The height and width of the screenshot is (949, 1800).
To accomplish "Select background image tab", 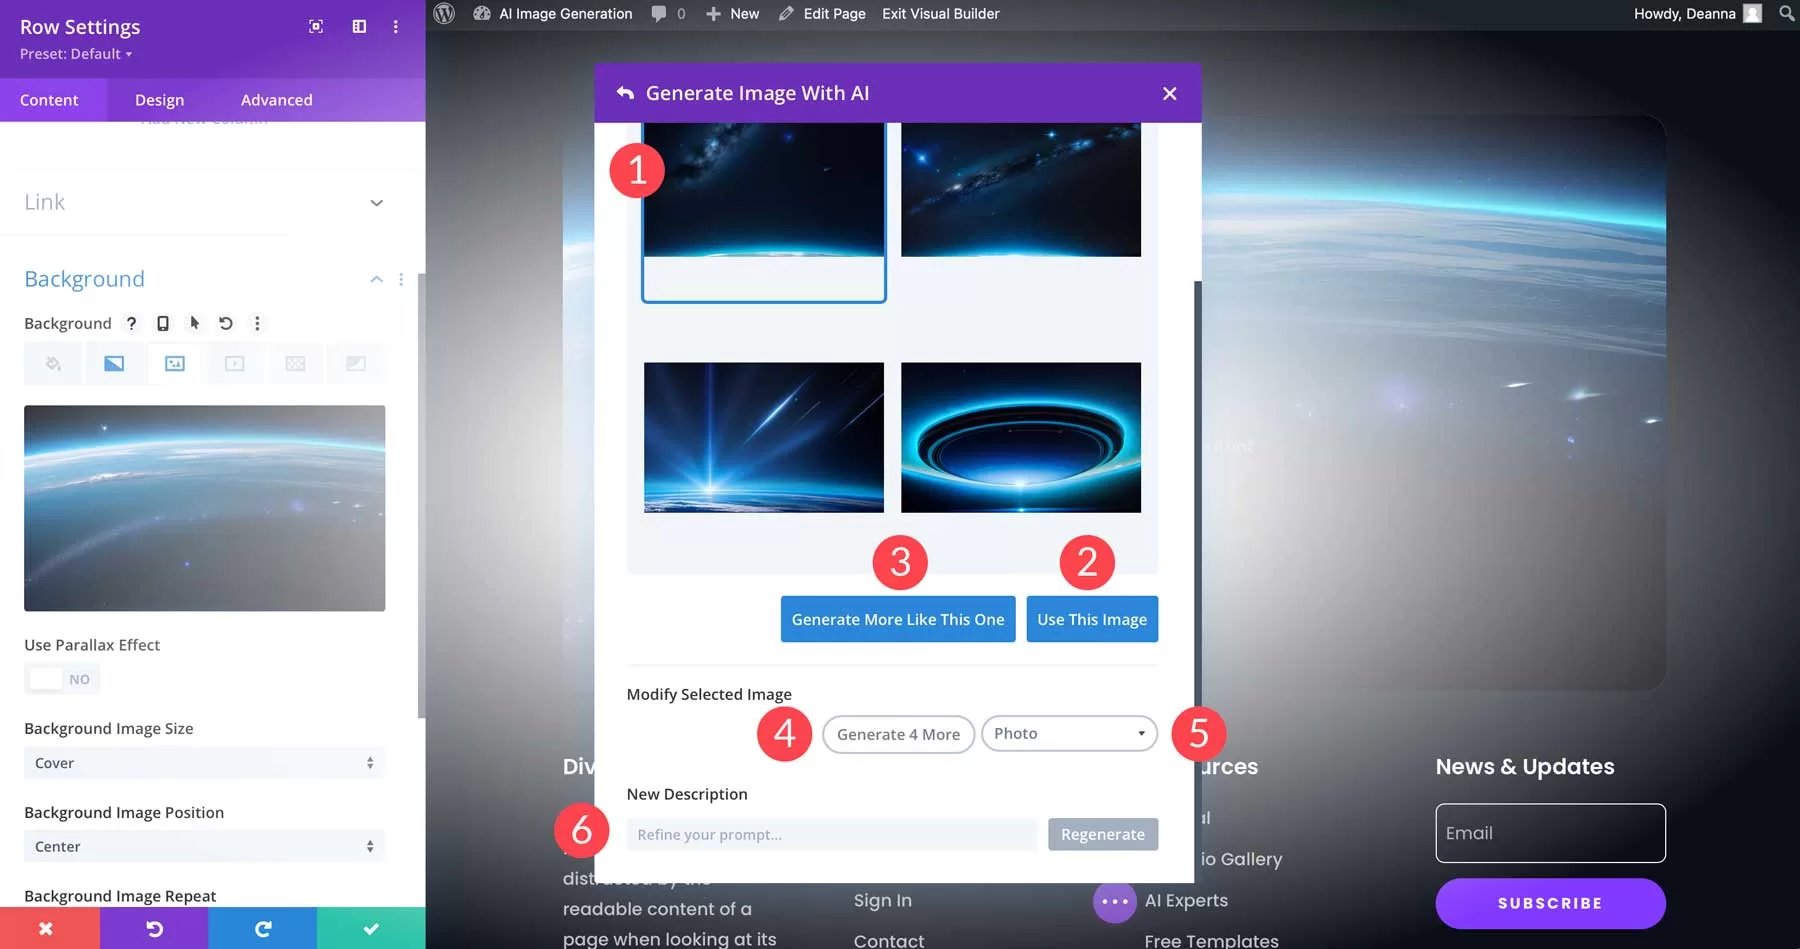I will tap(175, 364).
